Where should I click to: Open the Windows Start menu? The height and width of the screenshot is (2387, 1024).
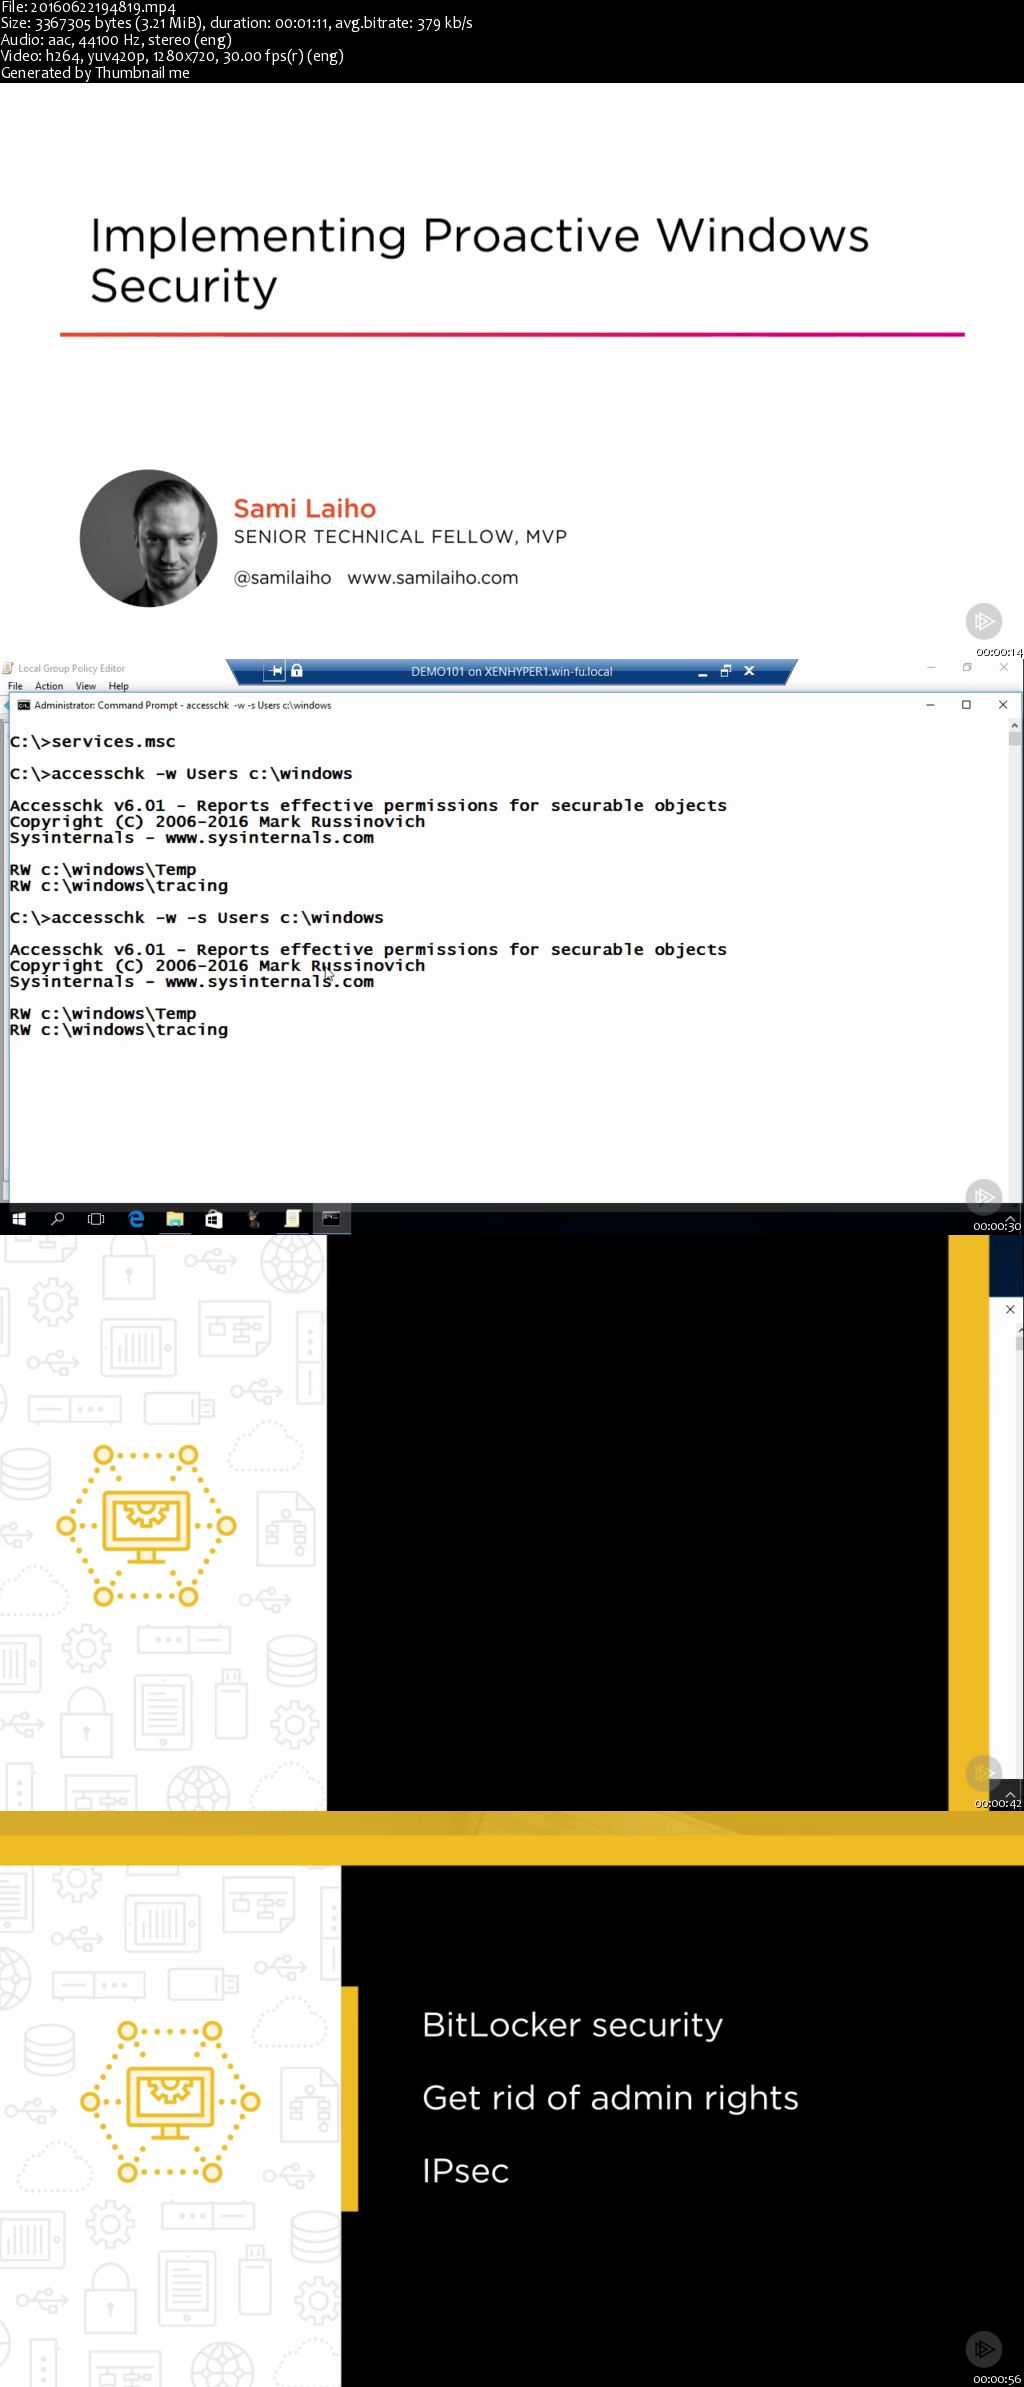[x=18, y=1219]
